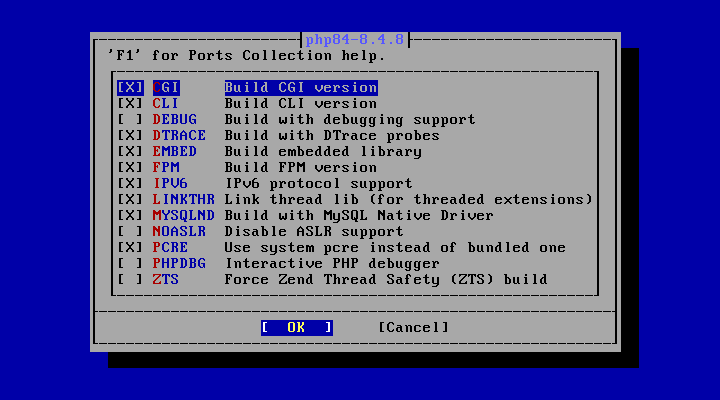This screenshot has width=720, height=400.
Task: Select the NOASLR option label
Action: tap(179, 231)
